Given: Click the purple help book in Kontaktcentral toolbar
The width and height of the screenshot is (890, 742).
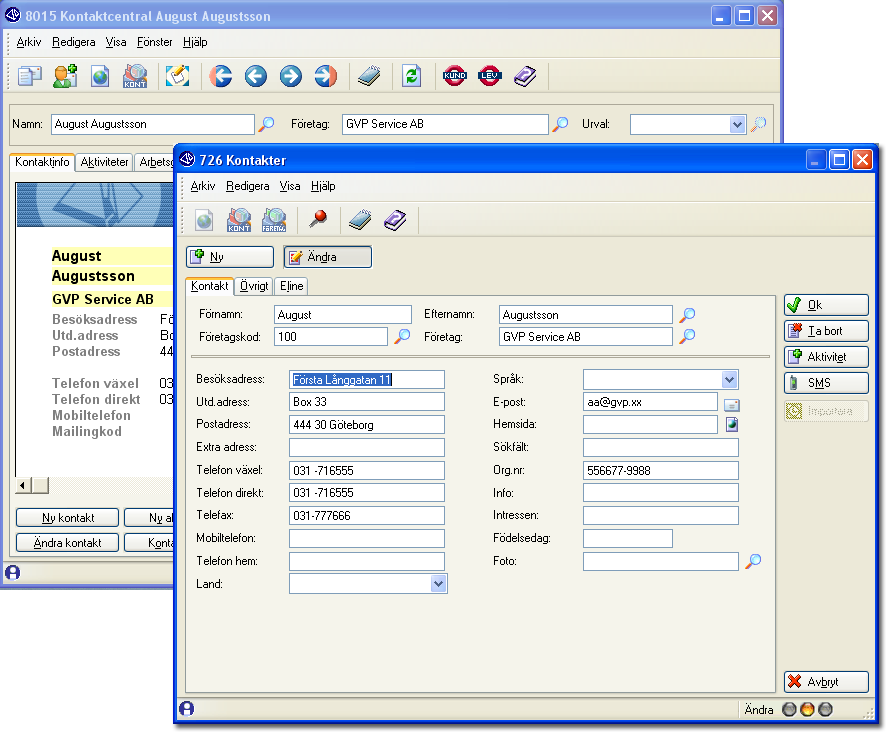Looking at the screenshot, I should coord(525,76).
